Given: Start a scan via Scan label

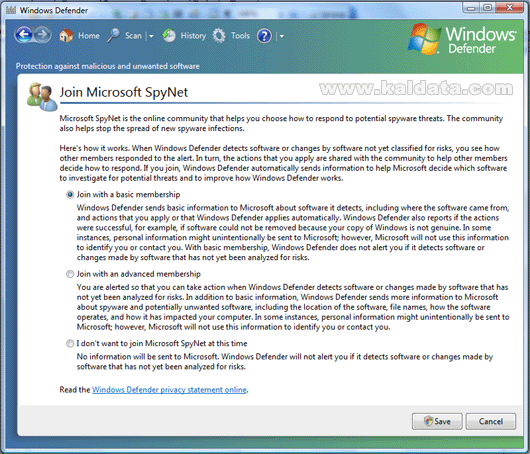Looking at the screenshot, I should click(x=133, y=35).
